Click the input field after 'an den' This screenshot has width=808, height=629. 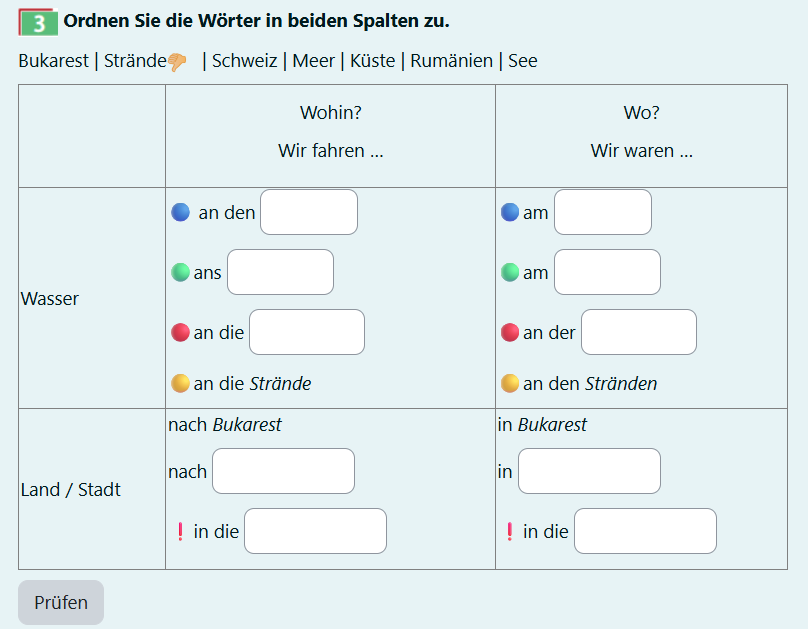click(309, 212)
